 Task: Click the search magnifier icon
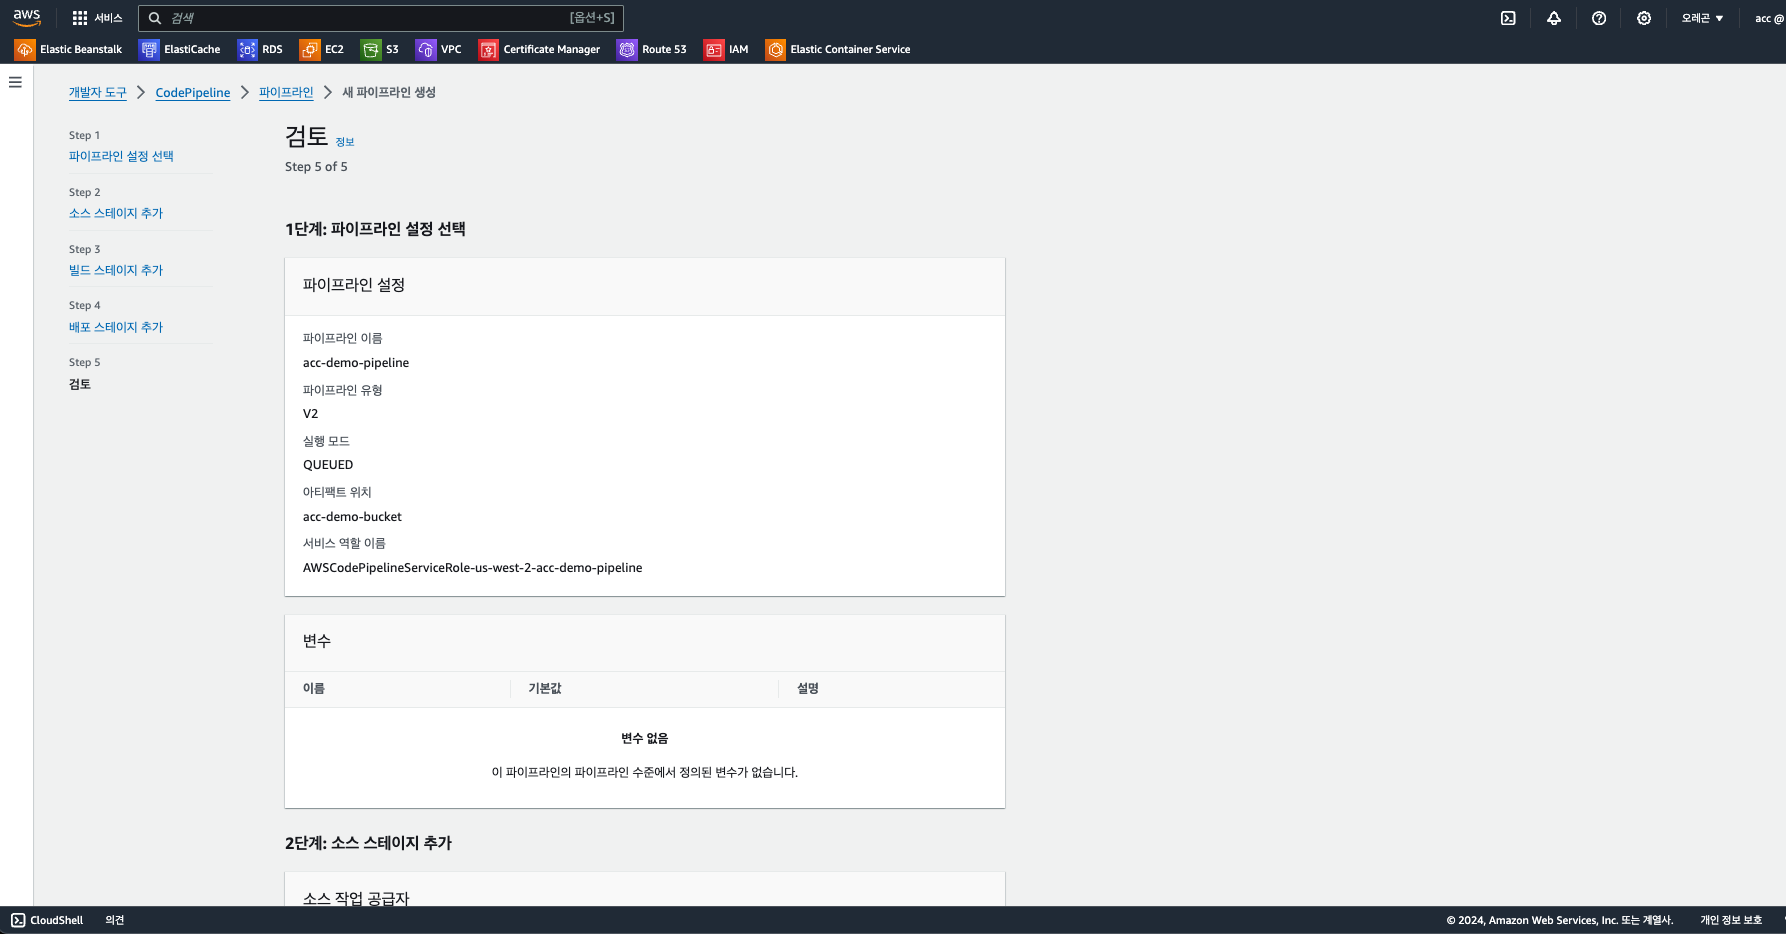(x=155, y=18)
